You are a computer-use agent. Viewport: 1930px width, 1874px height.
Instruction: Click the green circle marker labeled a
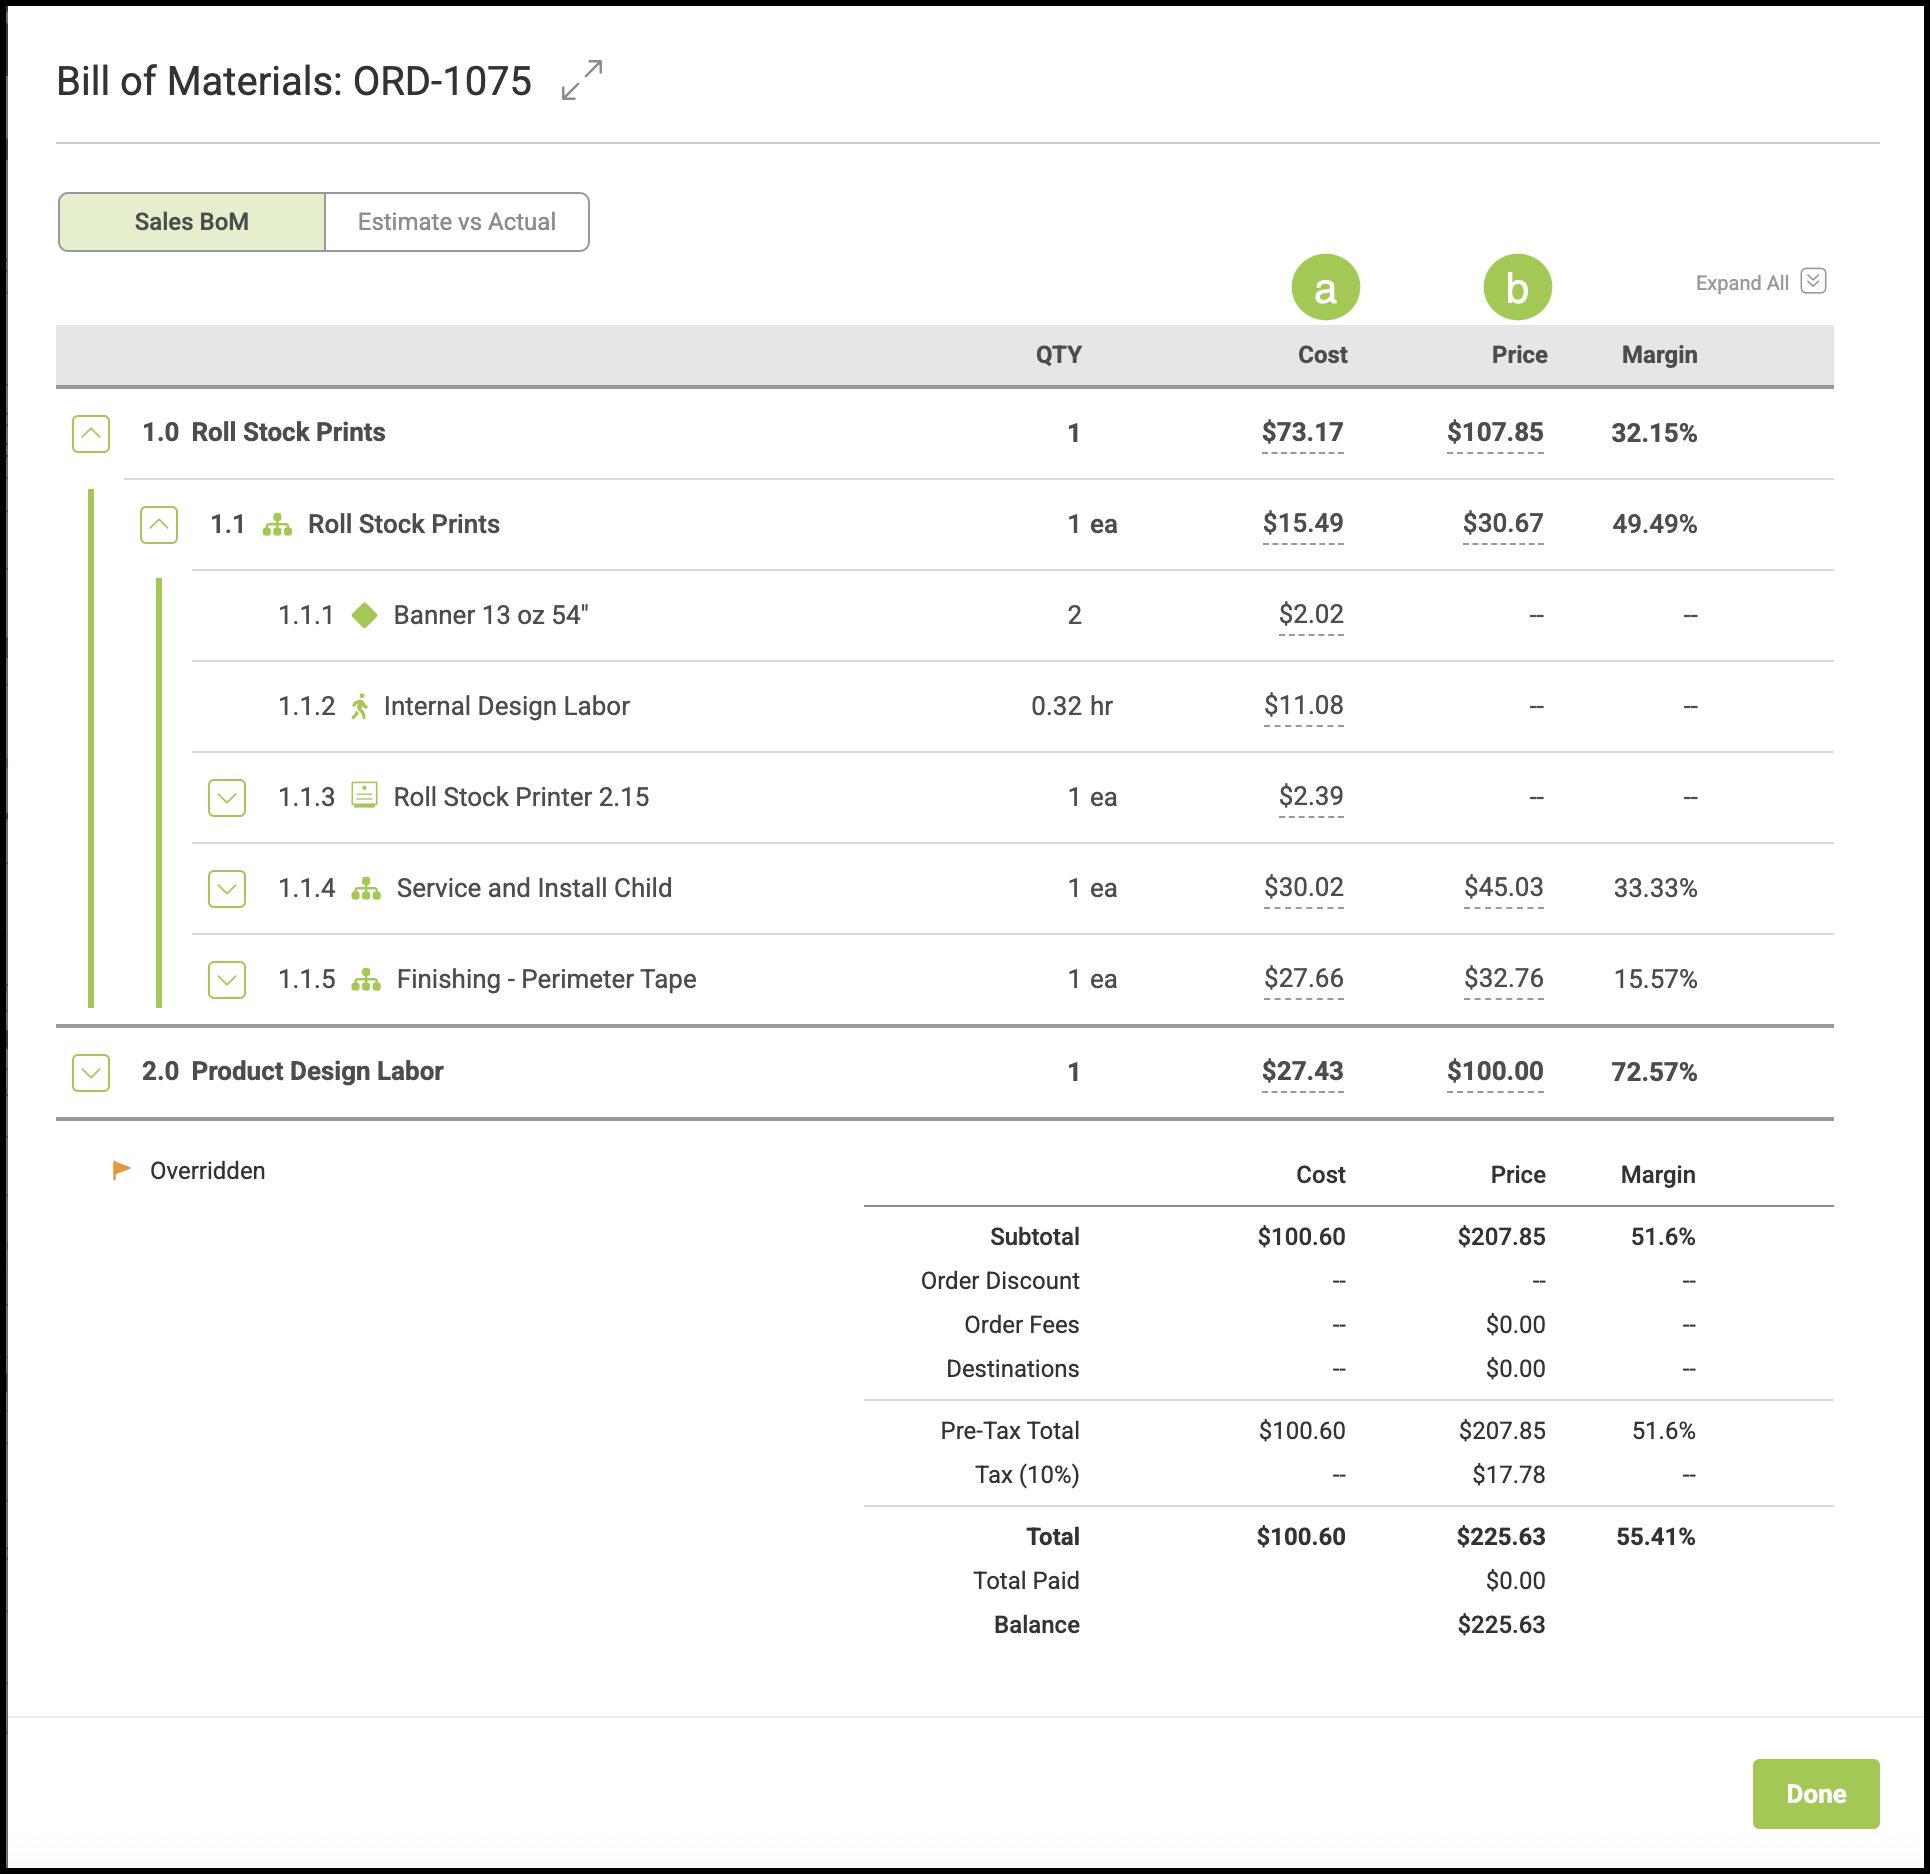[x=1325, y=288]
